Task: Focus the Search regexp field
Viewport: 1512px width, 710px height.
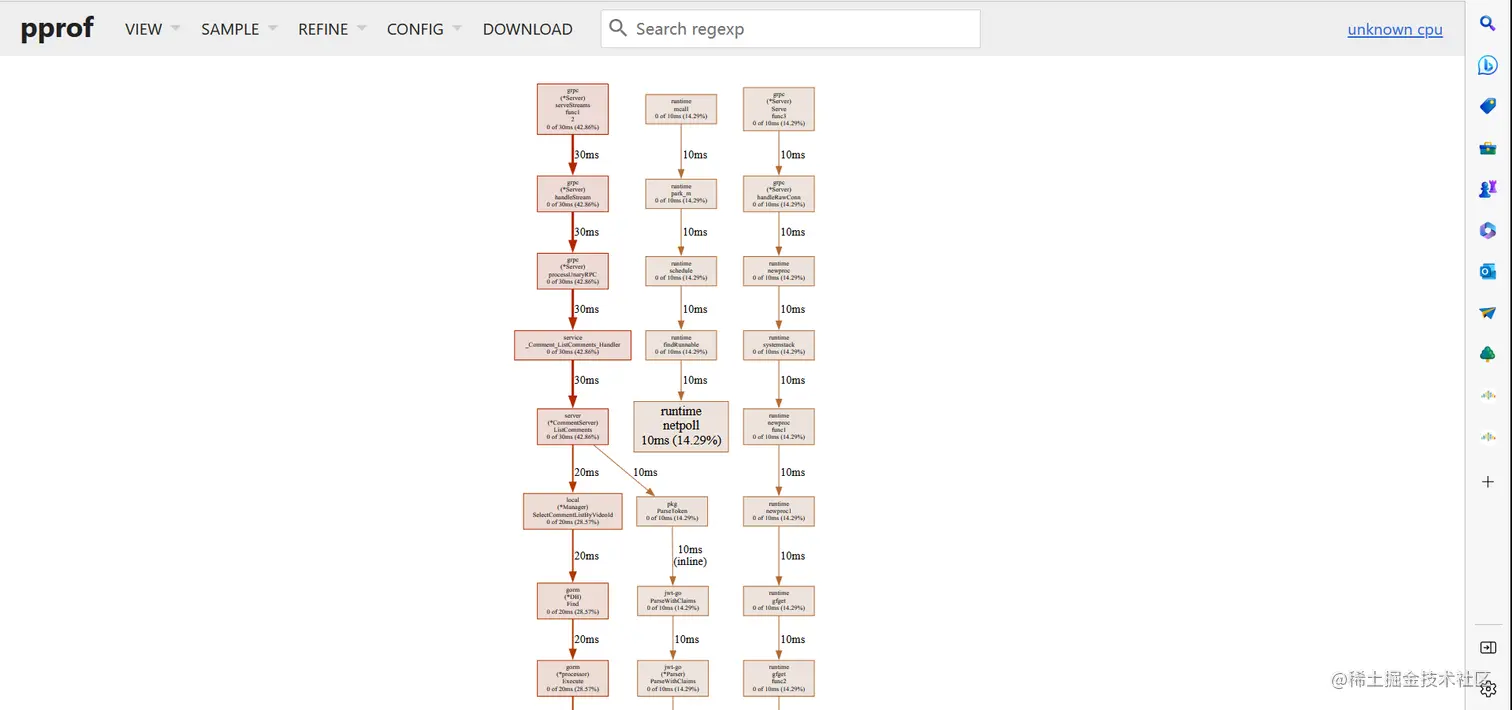Action: coord(790,29)
